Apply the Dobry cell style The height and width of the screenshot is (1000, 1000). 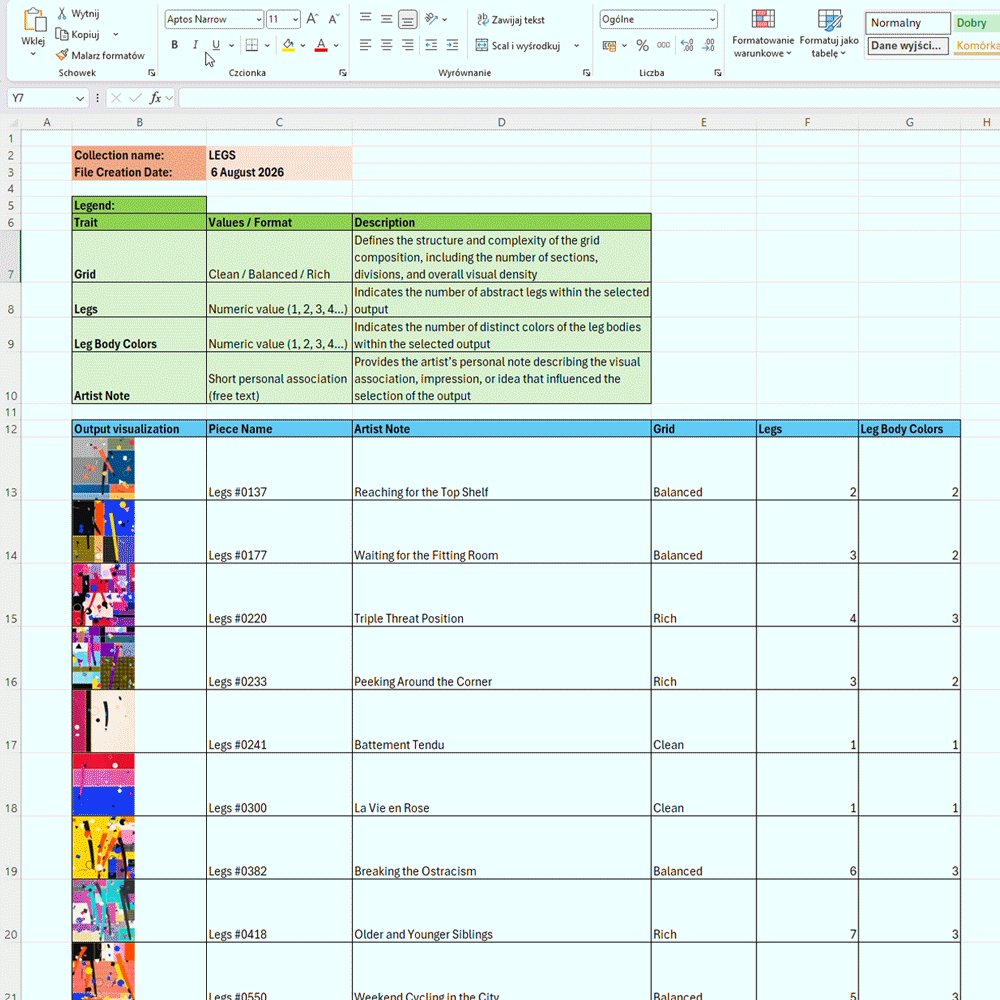976,23
